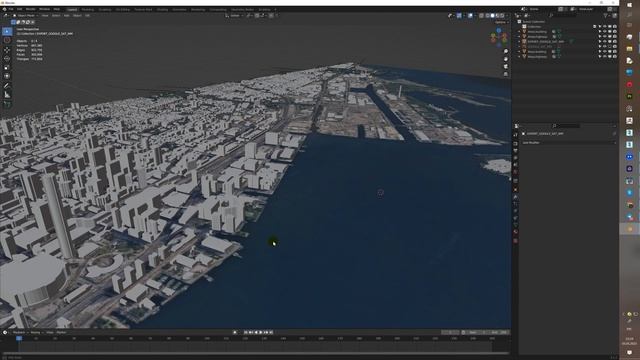
Task: Toggle X-ray mode in viewport header
Action: (481, 16)
